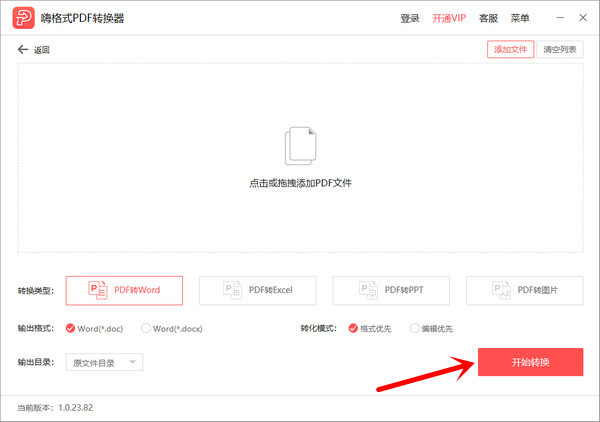Viewport: 600px width, 422px height.
Task: Select the PDF转Word conversion icon
Action: pyautogui.click(x=98, y=290)
